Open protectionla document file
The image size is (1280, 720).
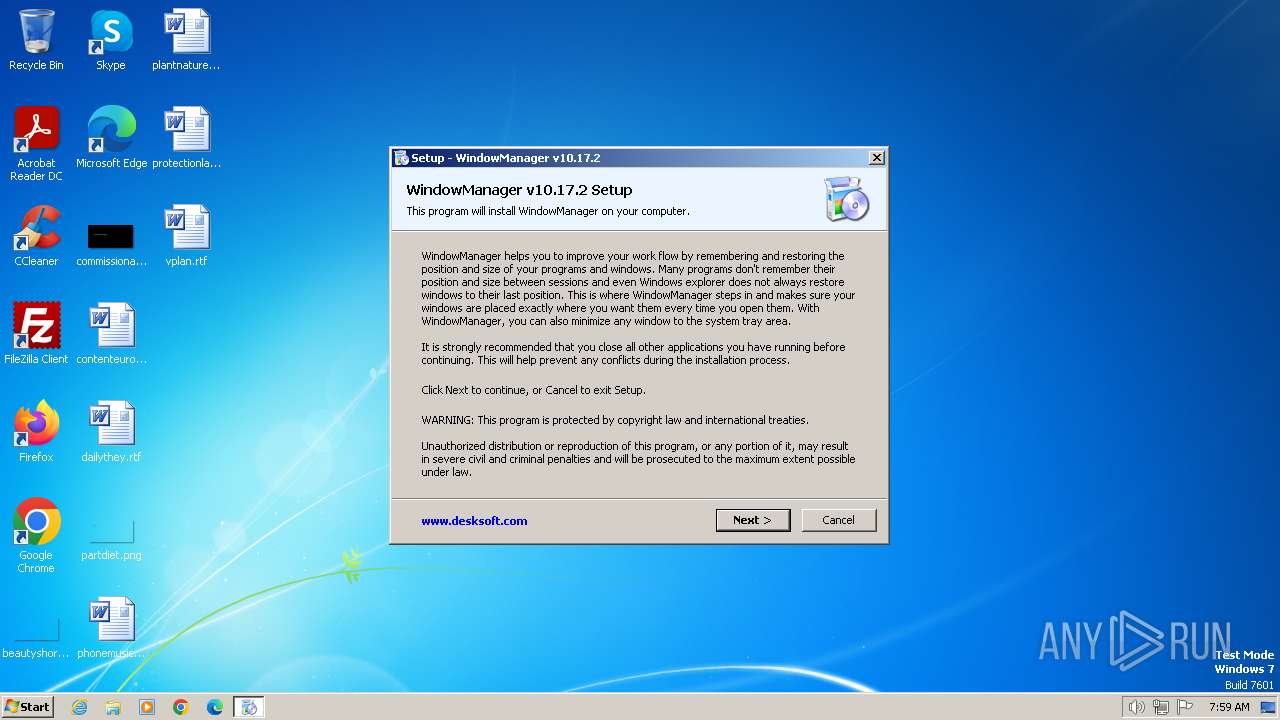click(x=186, y=139)
